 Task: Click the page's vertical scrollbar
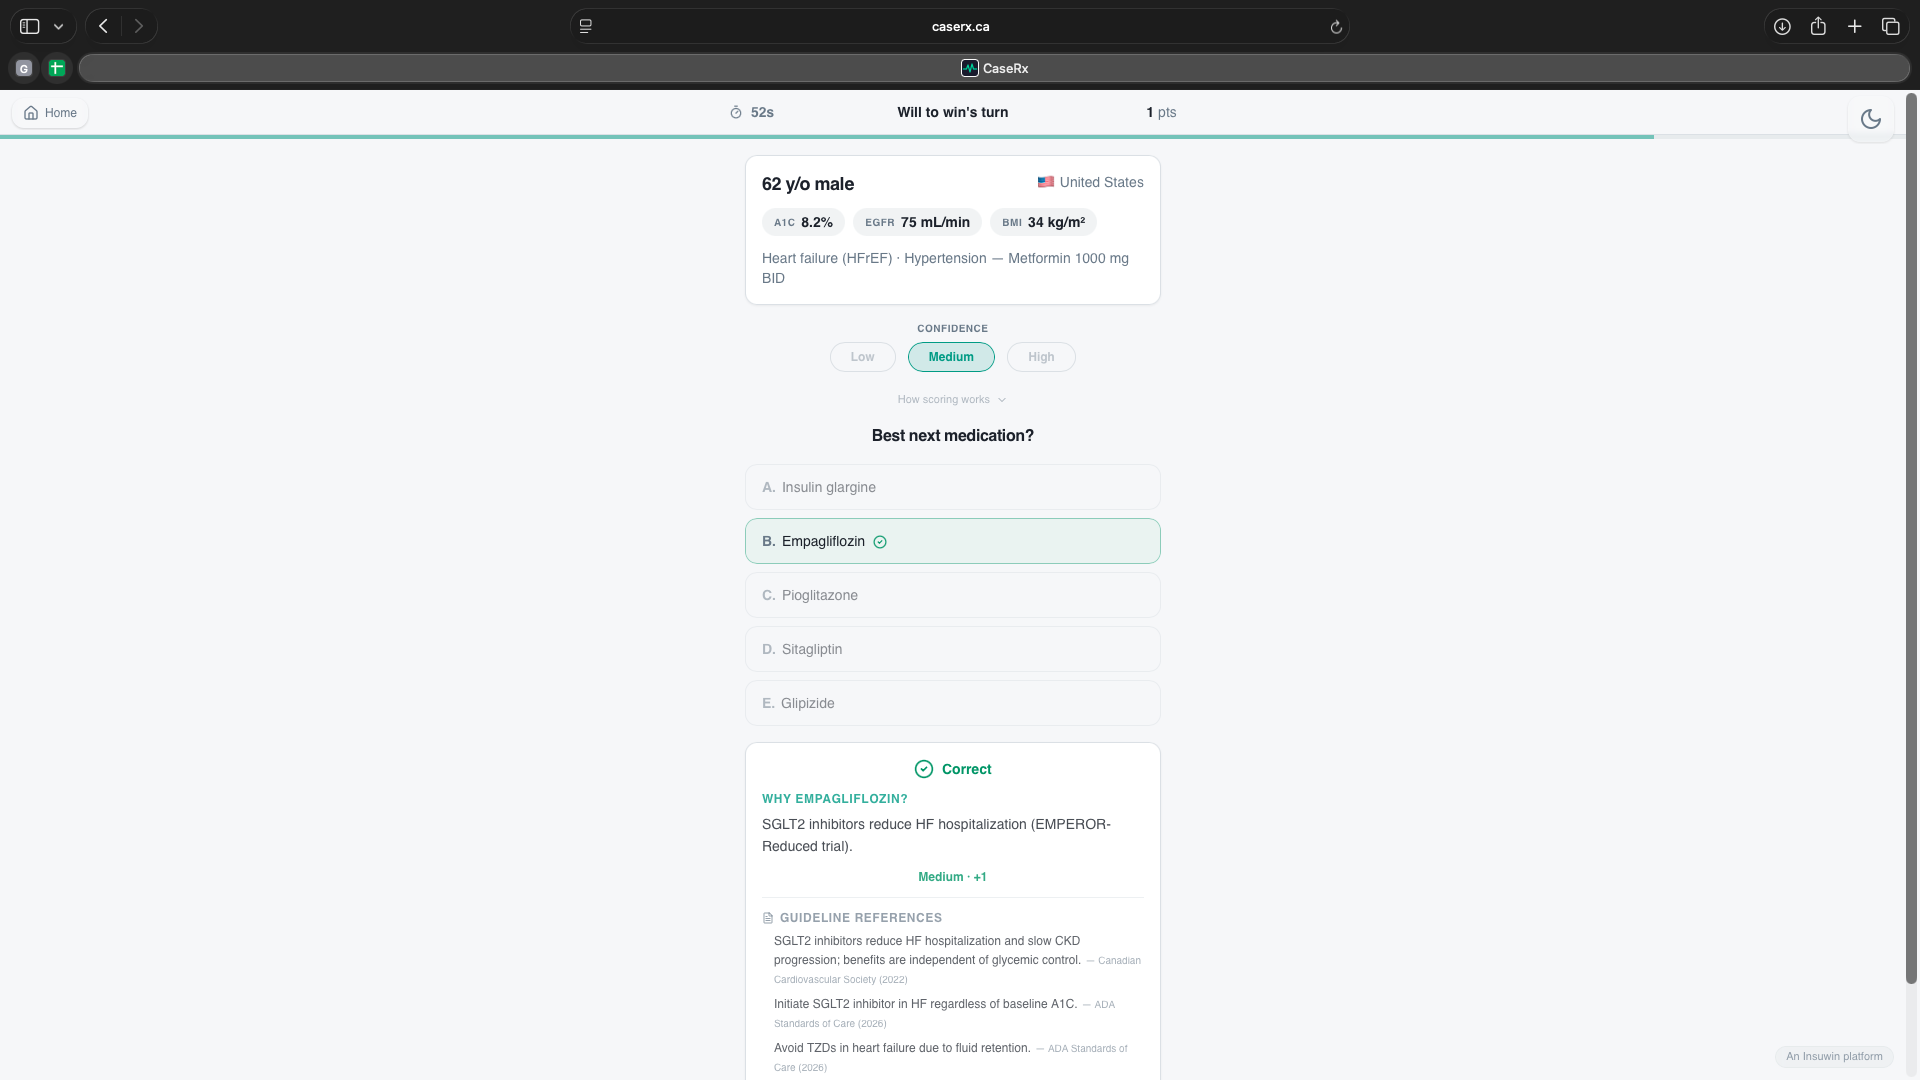click(x=1911, y=540)
